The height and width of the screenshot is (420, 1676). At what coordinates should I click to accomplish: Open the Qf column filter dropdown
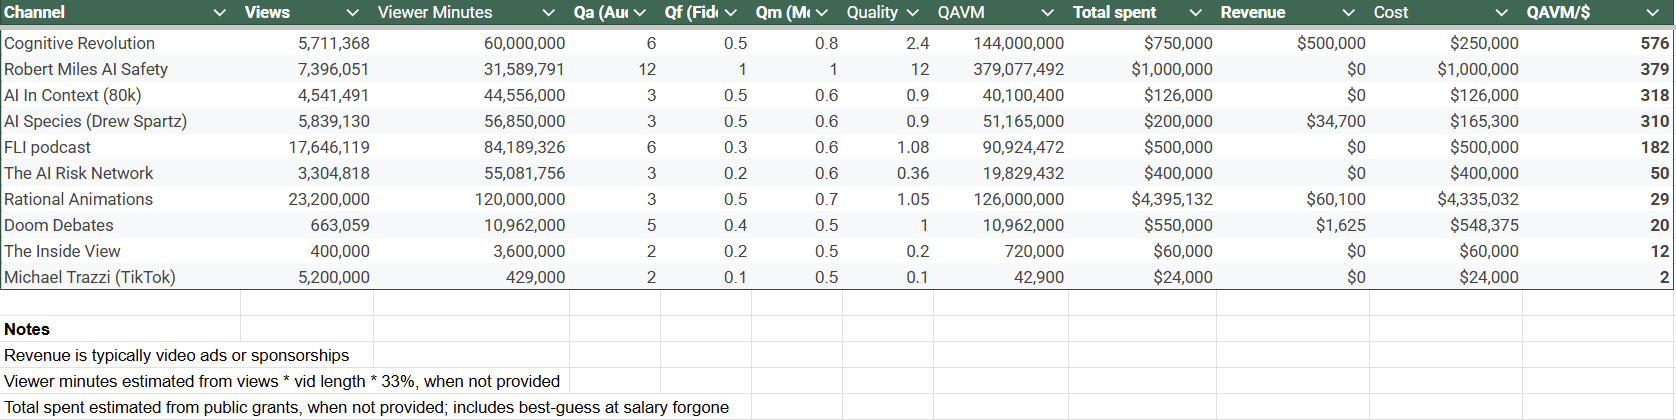(x=731, y=13)
